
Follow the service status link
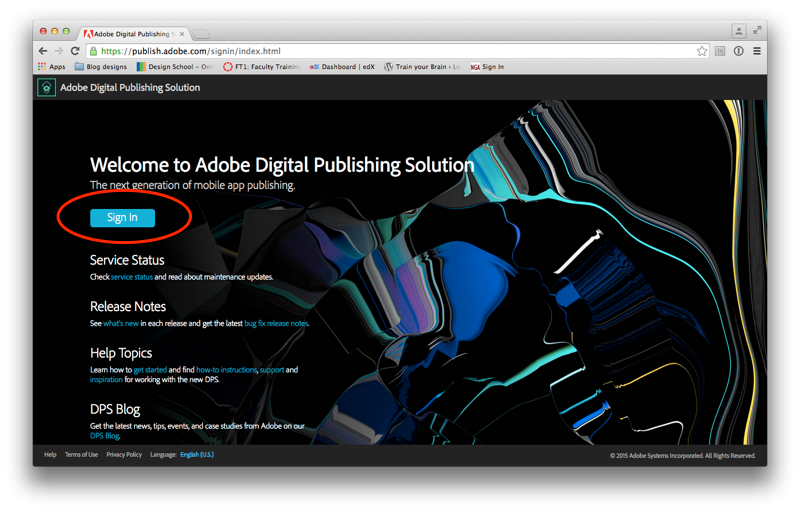[132, 277]
